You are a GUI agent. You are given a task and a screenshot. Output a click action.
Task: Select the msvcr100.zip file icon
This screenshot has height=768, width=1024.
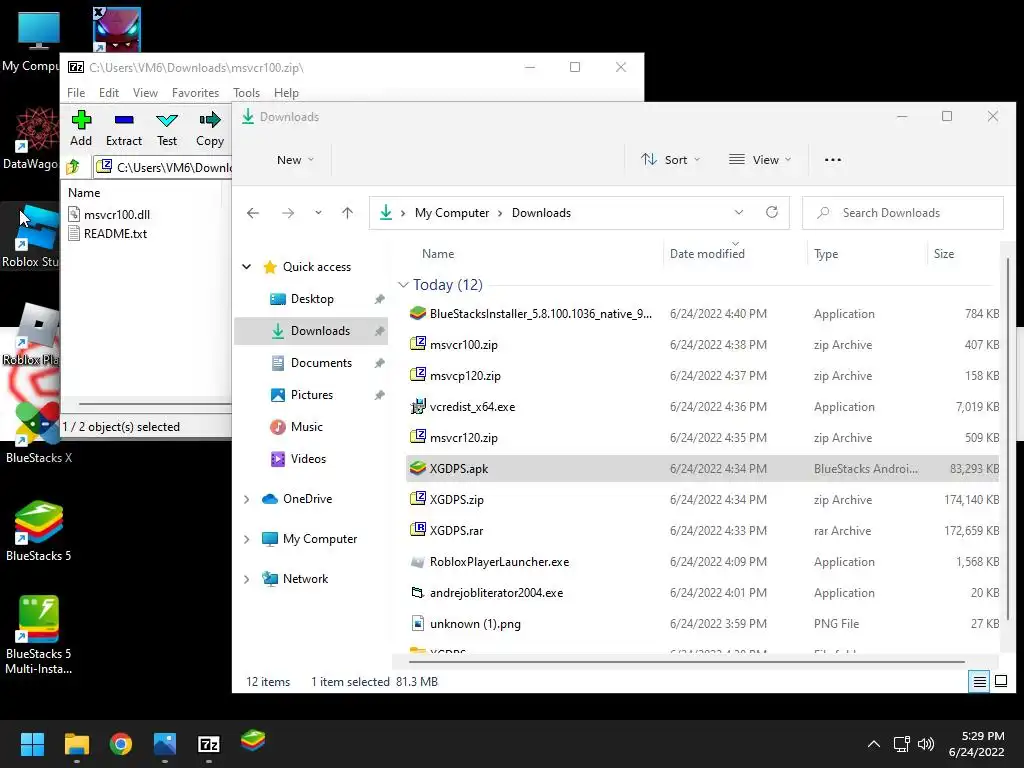click(x=418, y=344)
